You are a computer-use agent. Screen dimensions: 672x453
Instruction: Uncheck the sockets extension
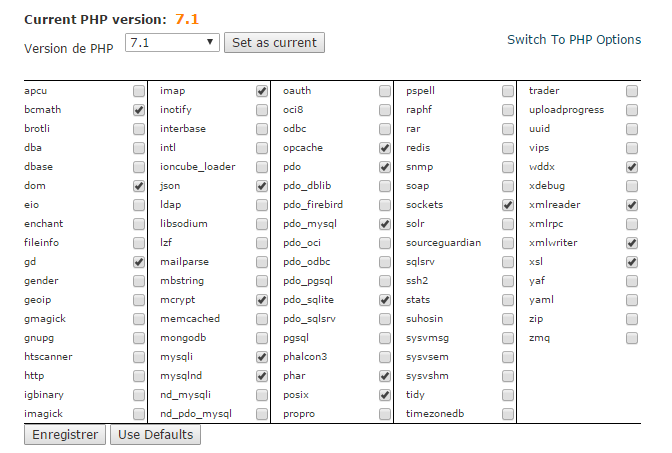[x=508, y=205]
